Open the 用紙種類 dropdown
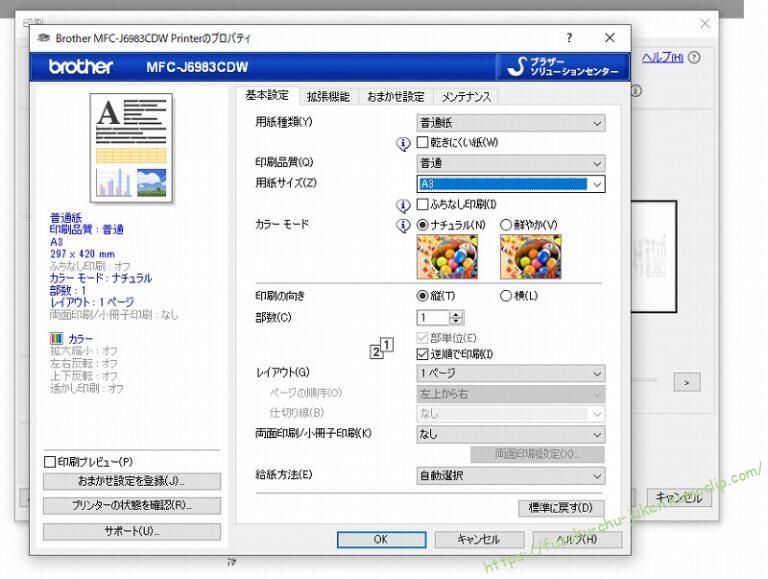 click(510, 123)
